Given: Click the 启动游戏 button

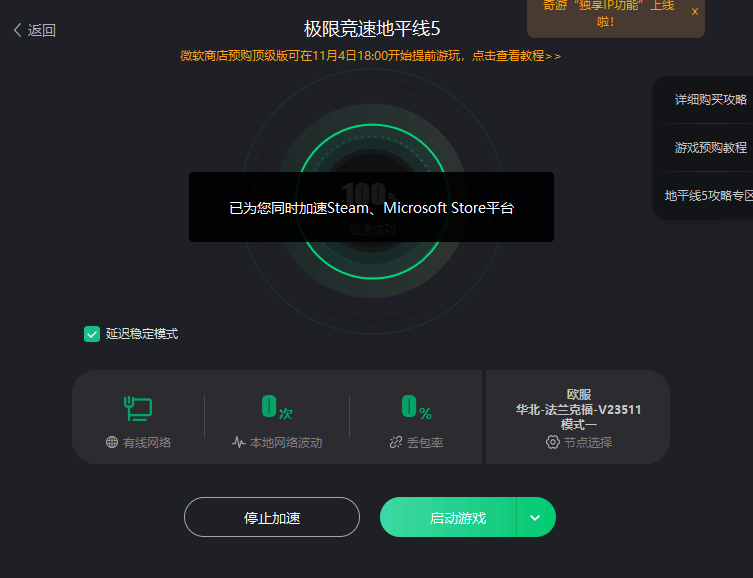Looking at the screenshot, I should click(x=449, y=518).
